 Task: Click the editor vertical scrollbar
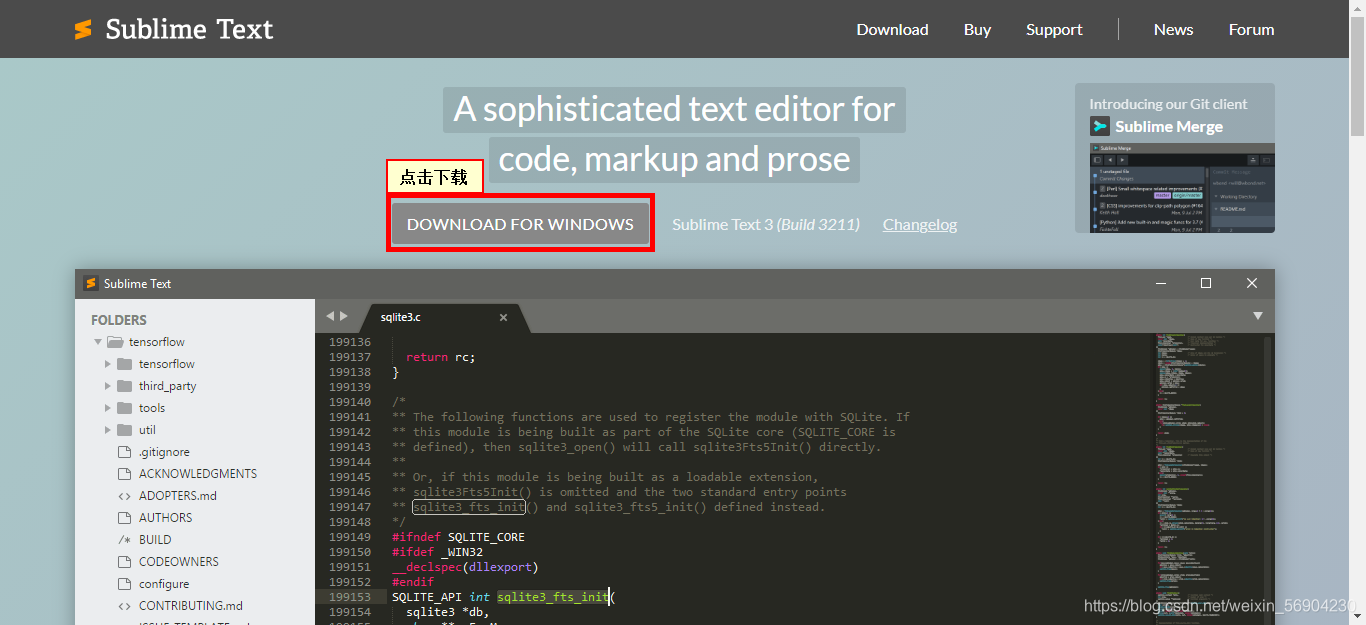[1268, 479]
